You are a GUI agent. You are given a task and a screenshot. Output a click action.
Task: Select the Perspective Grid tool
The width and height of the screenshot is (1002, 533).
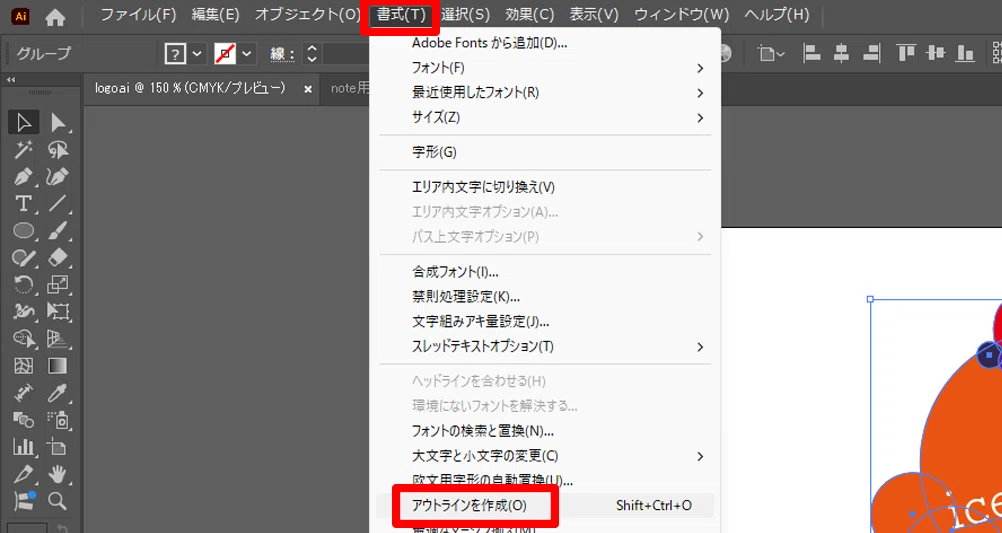pyautogui.click(x=58, y=338)
